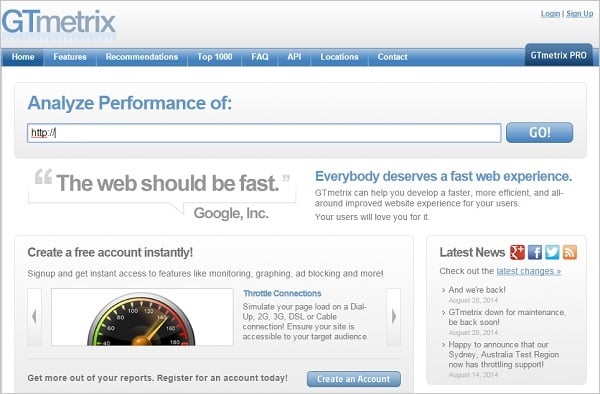Screen dimensions: 600x394
Task: Click the speedometer feature image
Action: 142,317
